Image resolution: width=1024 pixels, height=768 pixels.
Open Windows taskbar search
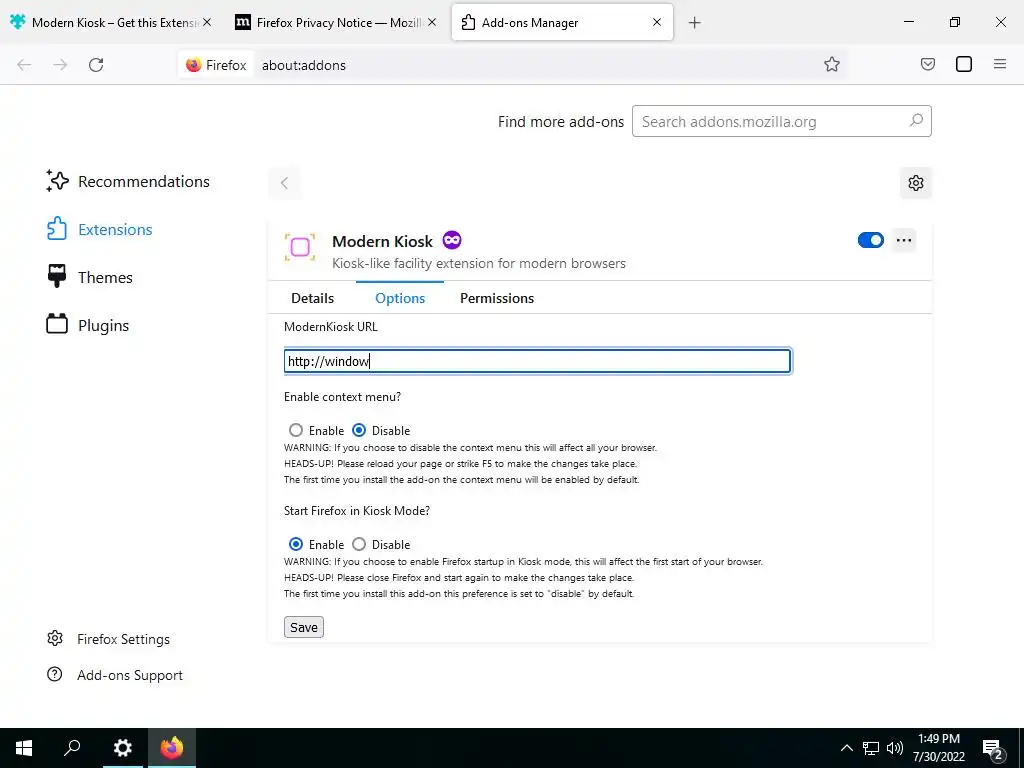coord(72,748)
